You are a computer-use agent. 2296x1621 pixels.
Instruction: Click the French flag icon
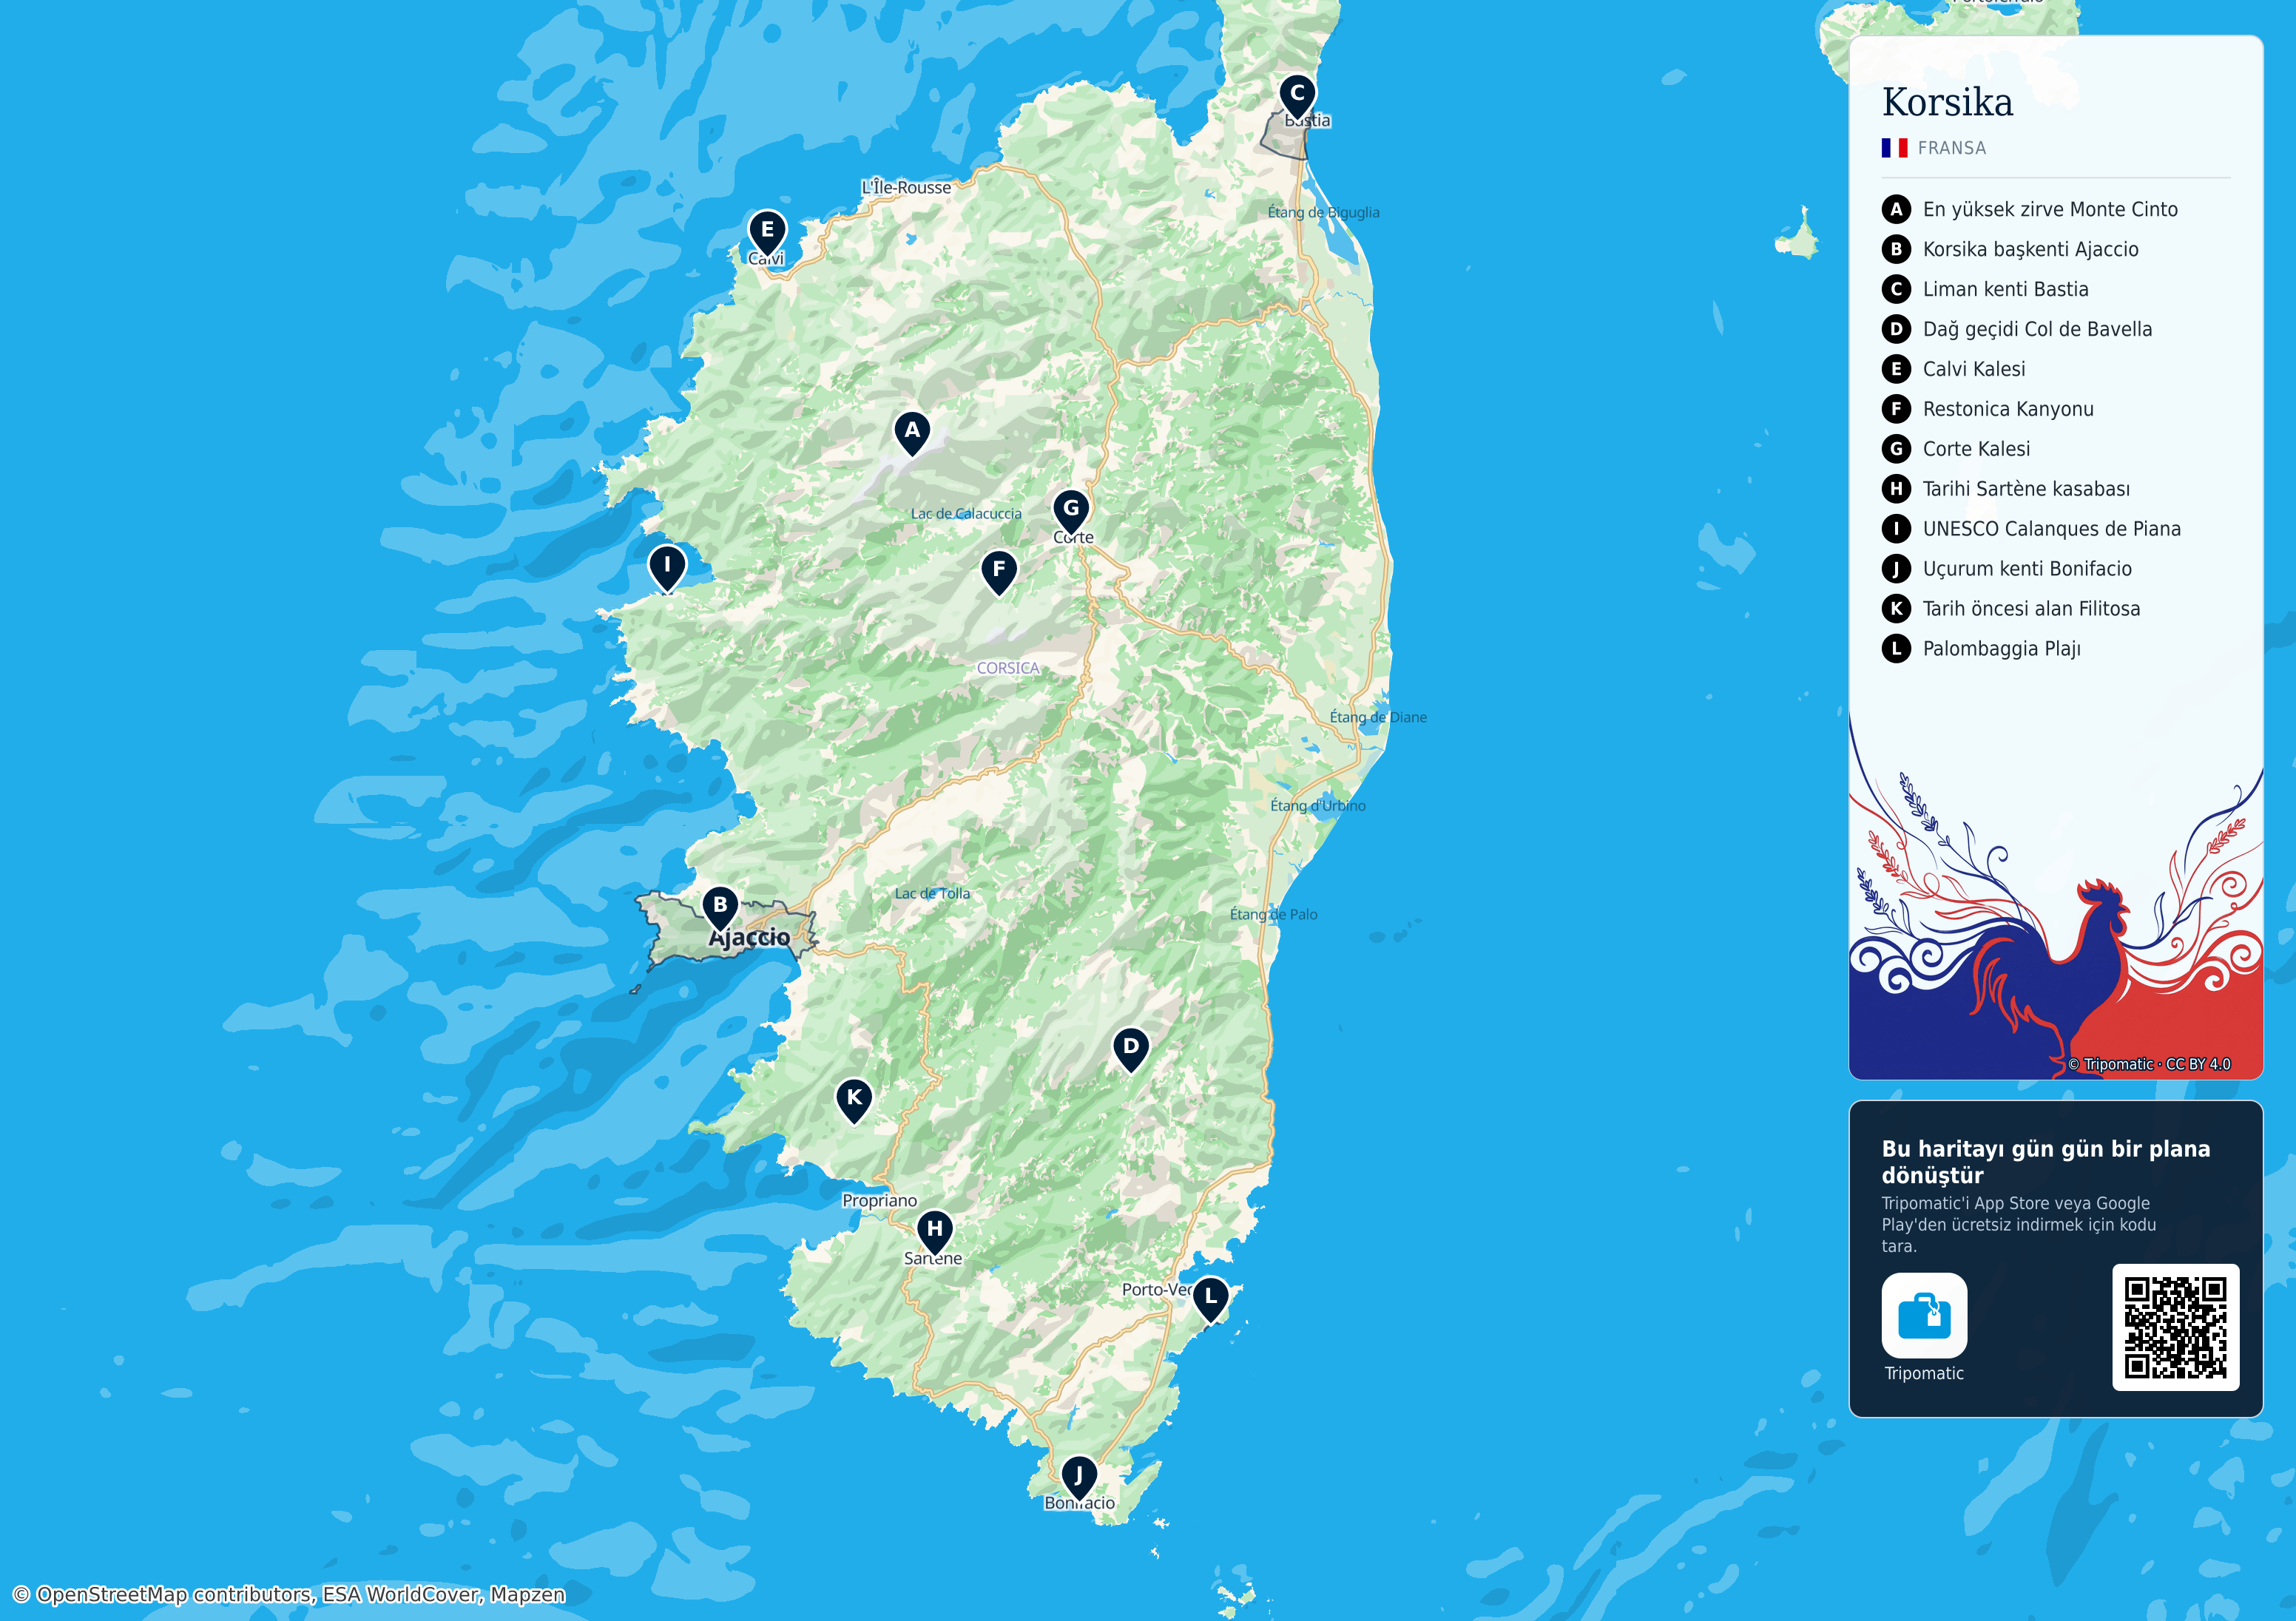1894,148
